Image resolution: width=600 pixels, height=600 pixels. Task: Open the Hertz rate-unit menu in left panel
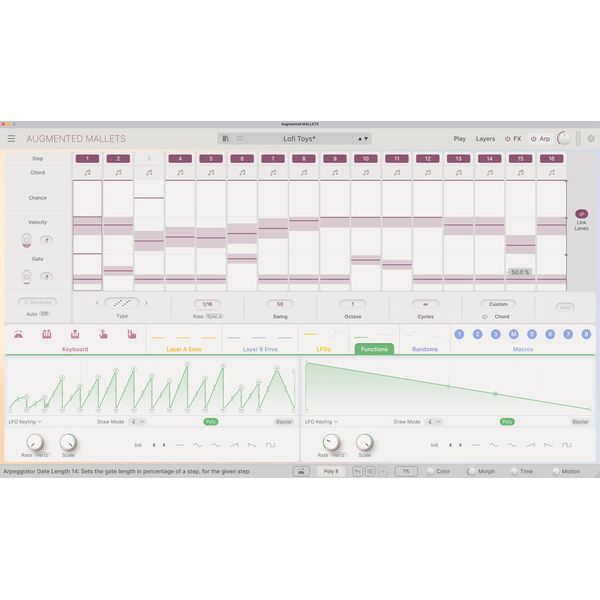[41, 455]
